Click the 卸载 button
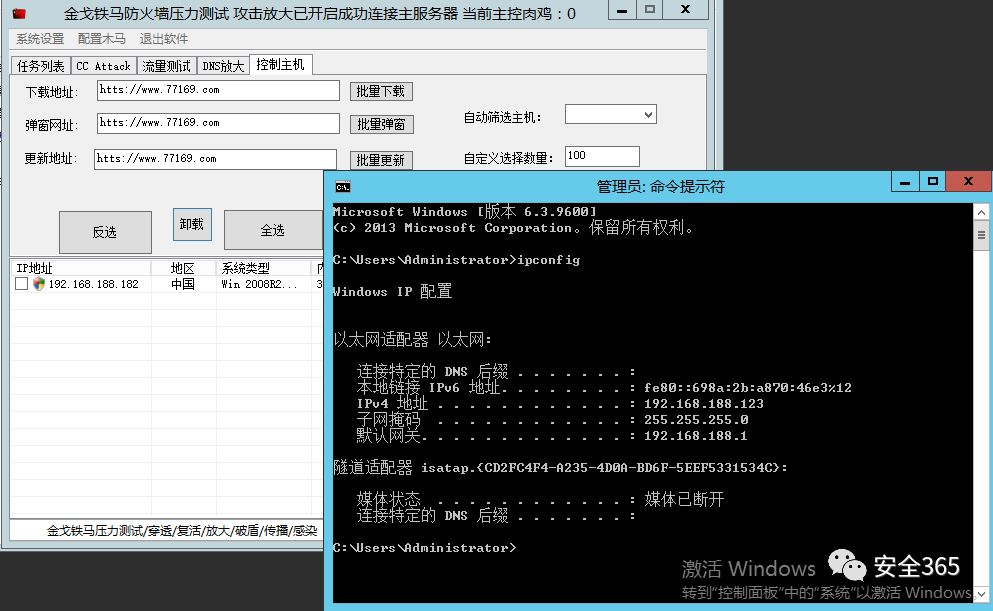This screenshot has height=611, width=993. (x=192, y=224)
